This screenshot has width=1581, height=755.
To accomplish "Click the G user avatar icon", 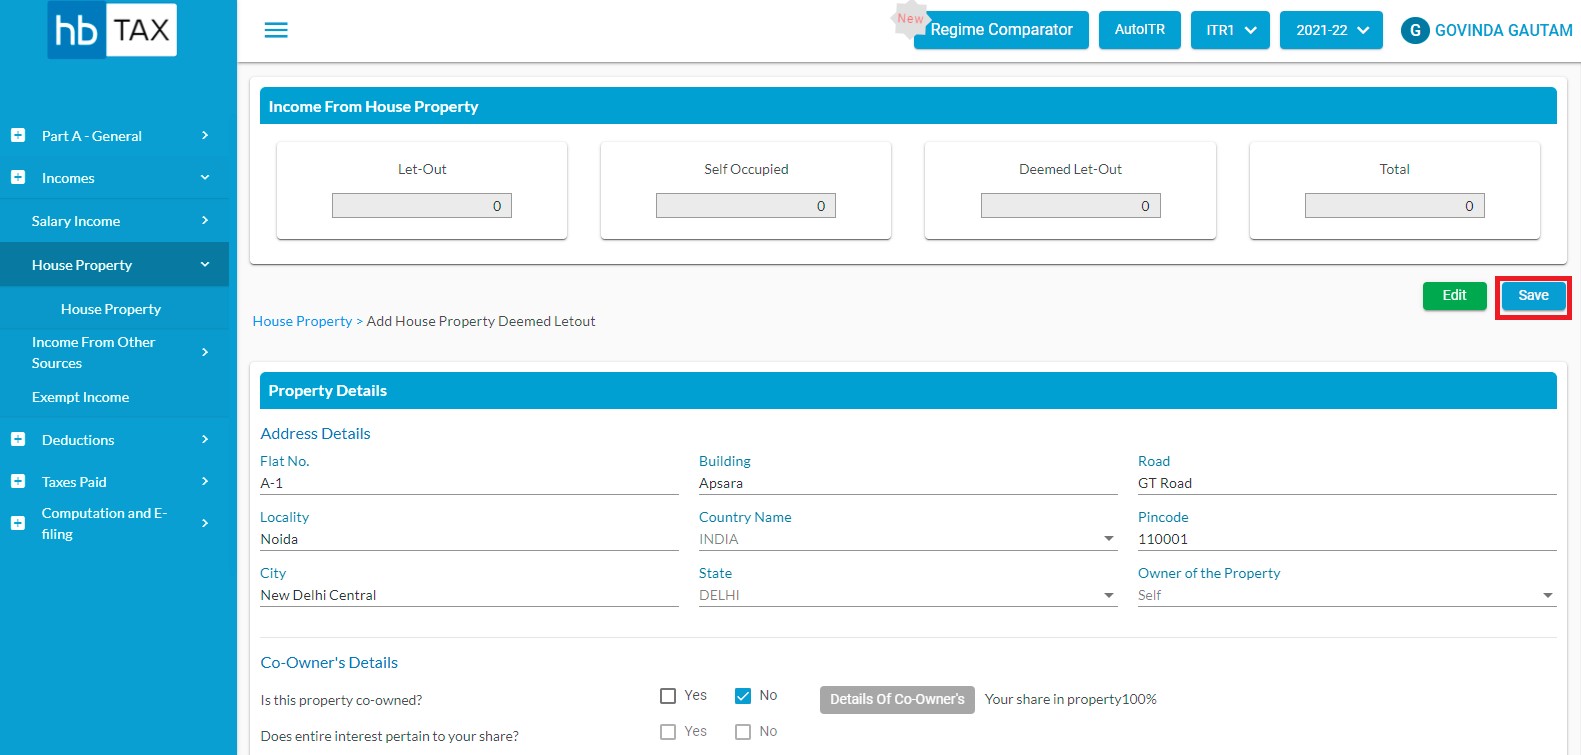I will click(1415, 30).
